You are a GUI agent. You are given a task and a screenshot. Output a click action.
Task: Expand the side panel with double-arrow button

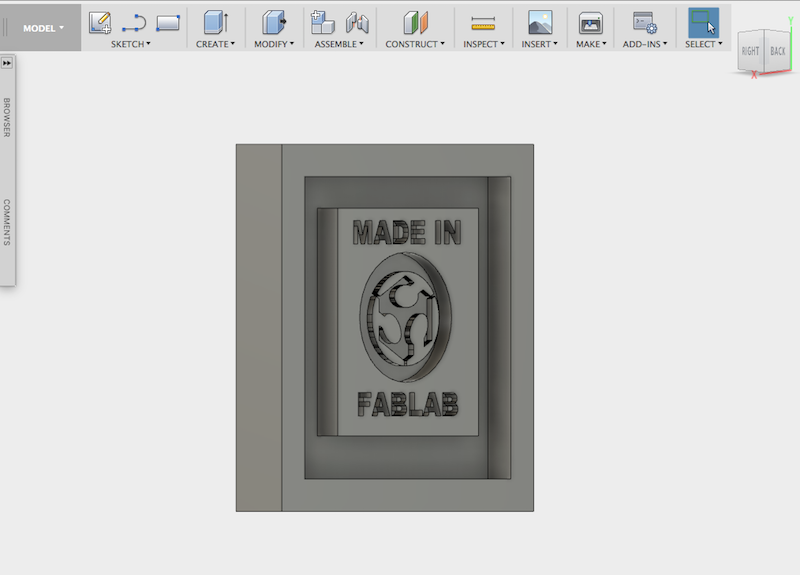coord(7,63)
